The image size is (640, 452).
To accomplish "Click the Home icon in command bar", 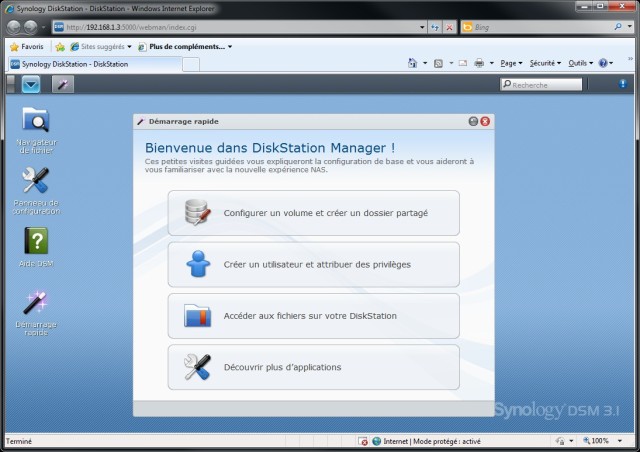I will click(413, 63).
